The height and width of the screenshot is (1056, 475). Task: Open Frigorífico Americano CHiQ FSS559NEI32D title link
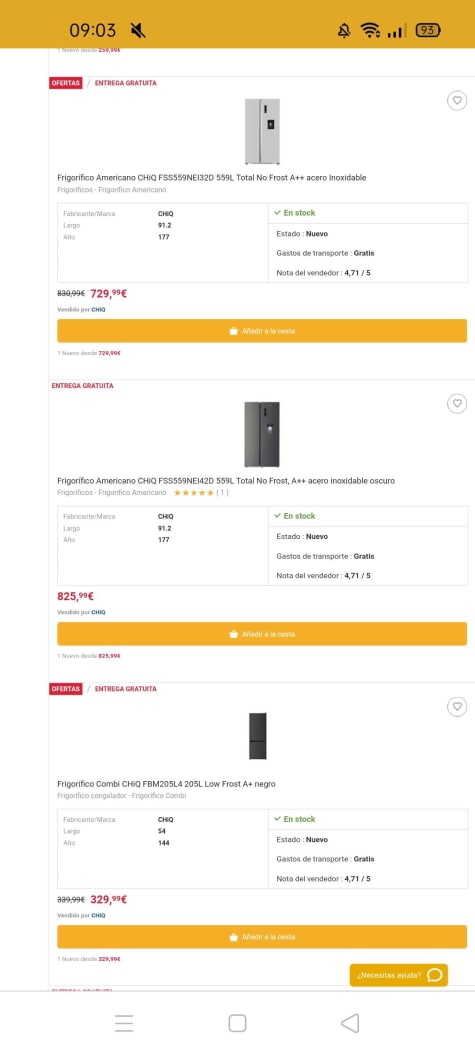click(212, 178)
